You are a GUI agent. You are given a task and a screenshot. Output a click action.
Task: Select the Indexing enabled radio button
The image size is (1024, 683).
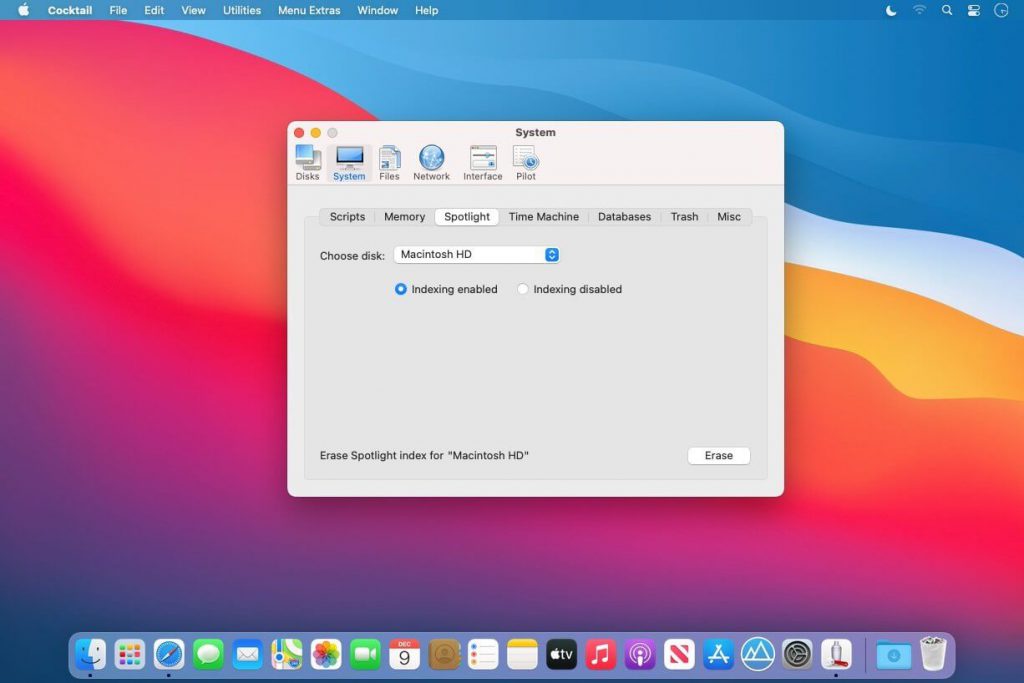401,289
